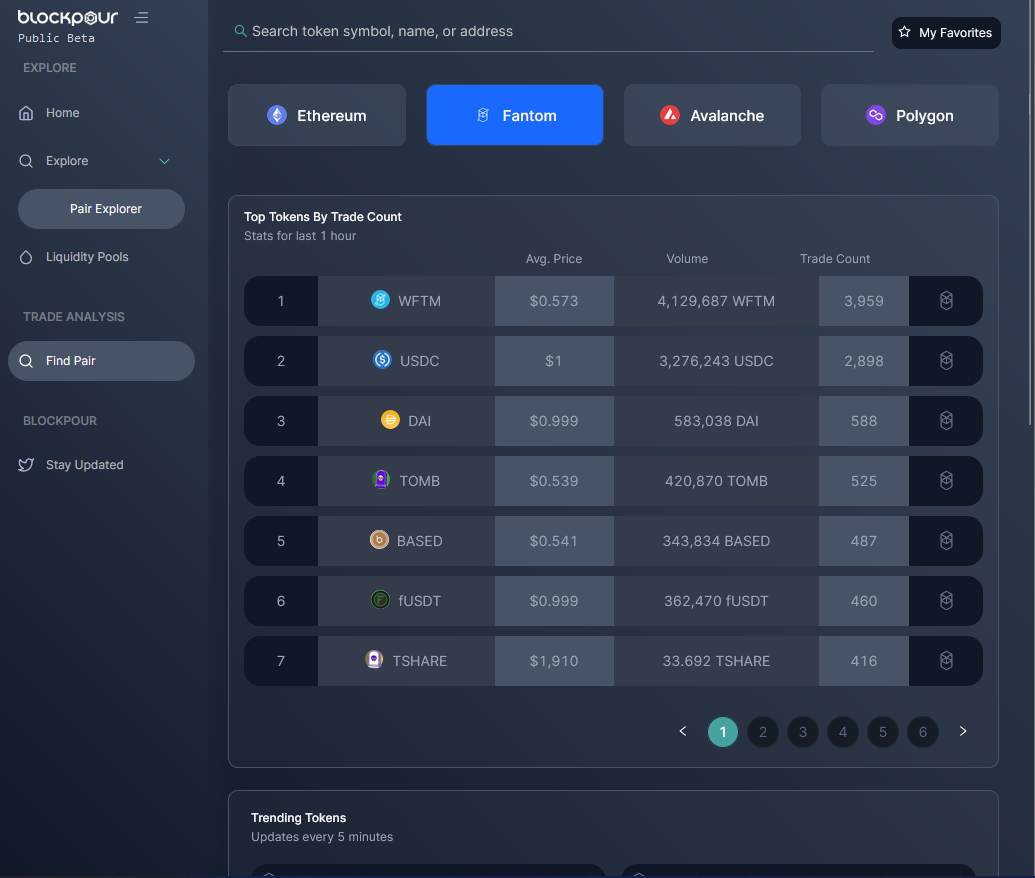Image resolution: width=1035 pixels, height=878 pixels.
Task: Go to next page arrow
Action: coord(963,731)
